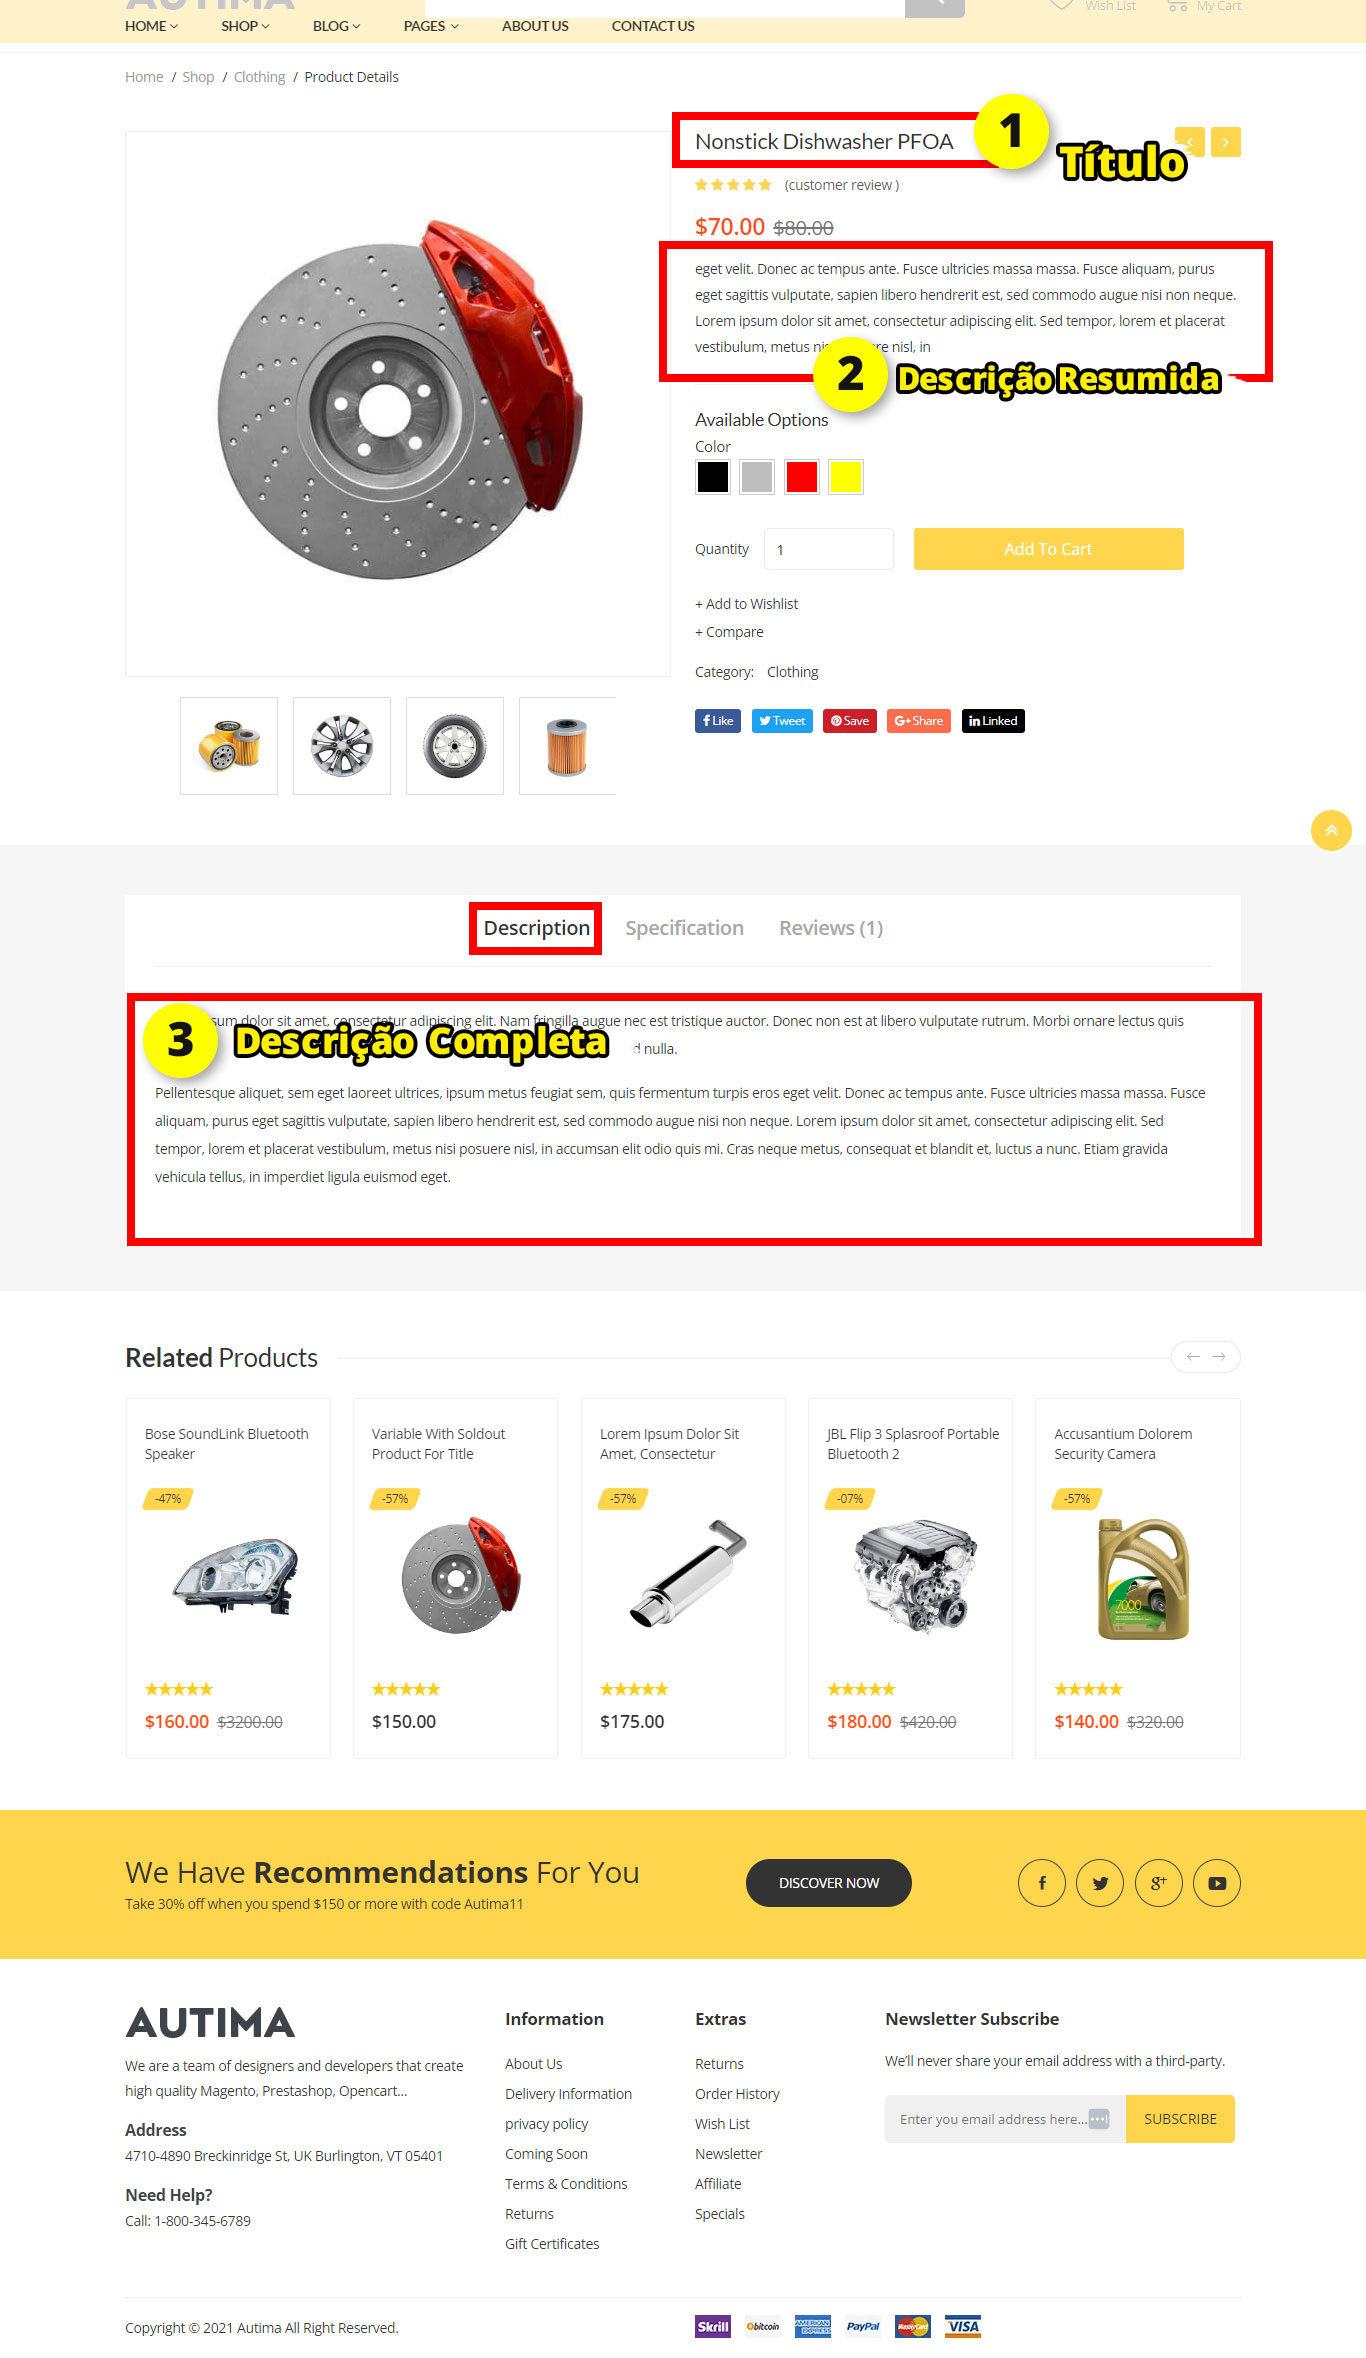Select the yellow color swatch
This screenshot has width=1366, height=2358.
846,477
